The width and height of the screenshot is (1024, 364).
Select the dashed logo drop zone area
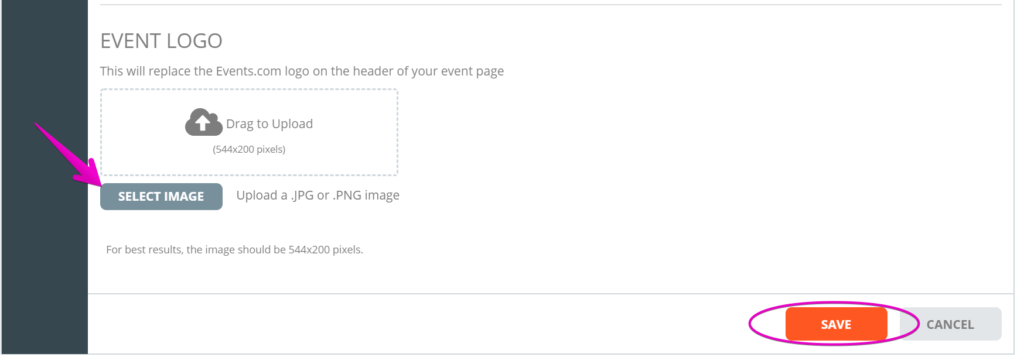pos(249,132)
